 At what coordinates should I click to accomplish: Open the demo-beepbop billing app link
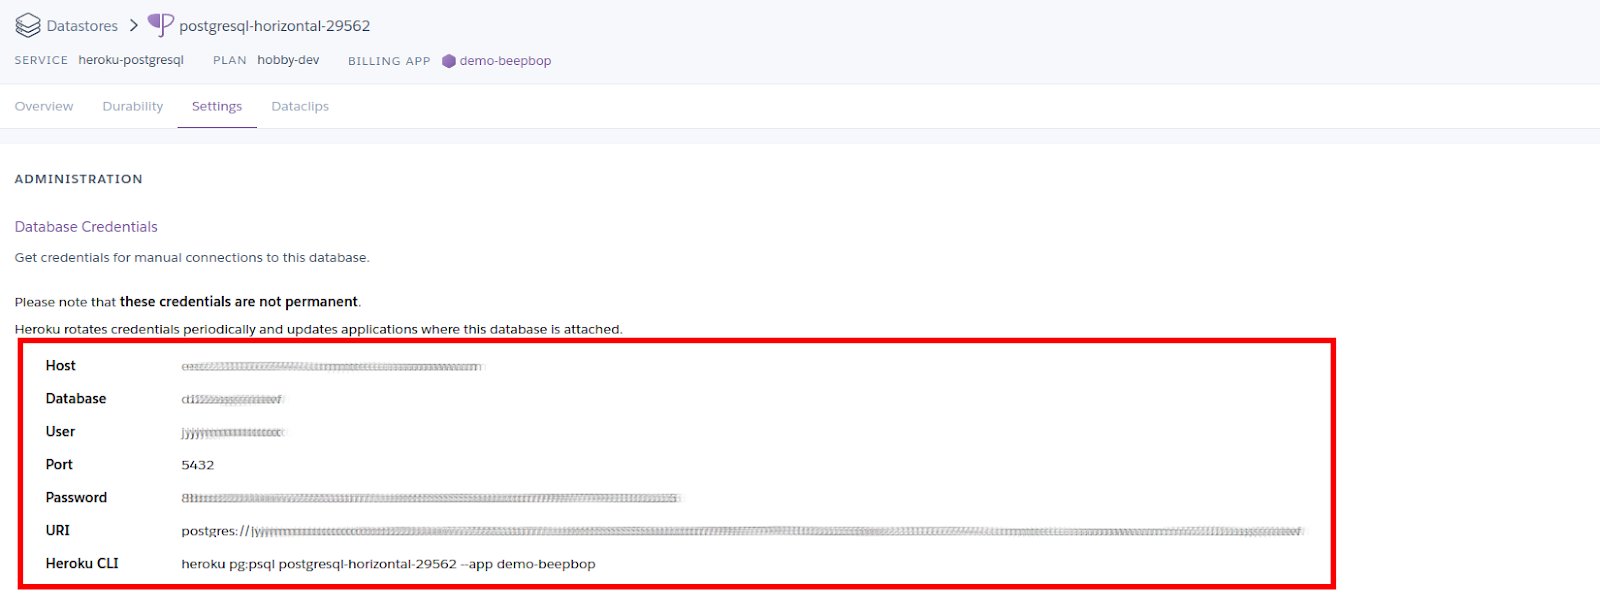pos(505,61)
